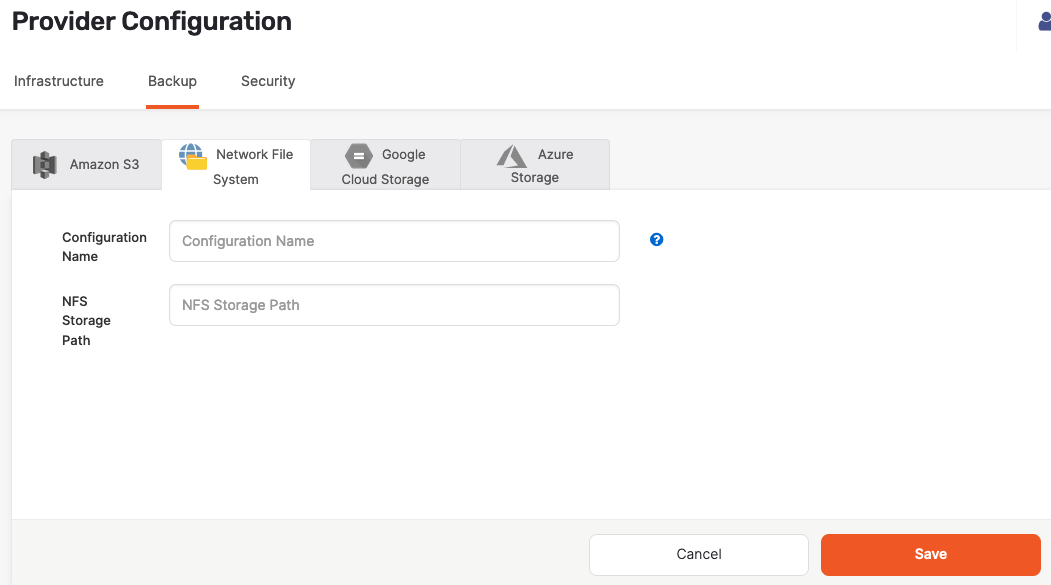This screenshot has height=585, width=1051.
Task: Select the Backup tab
Action: point(172,81)
